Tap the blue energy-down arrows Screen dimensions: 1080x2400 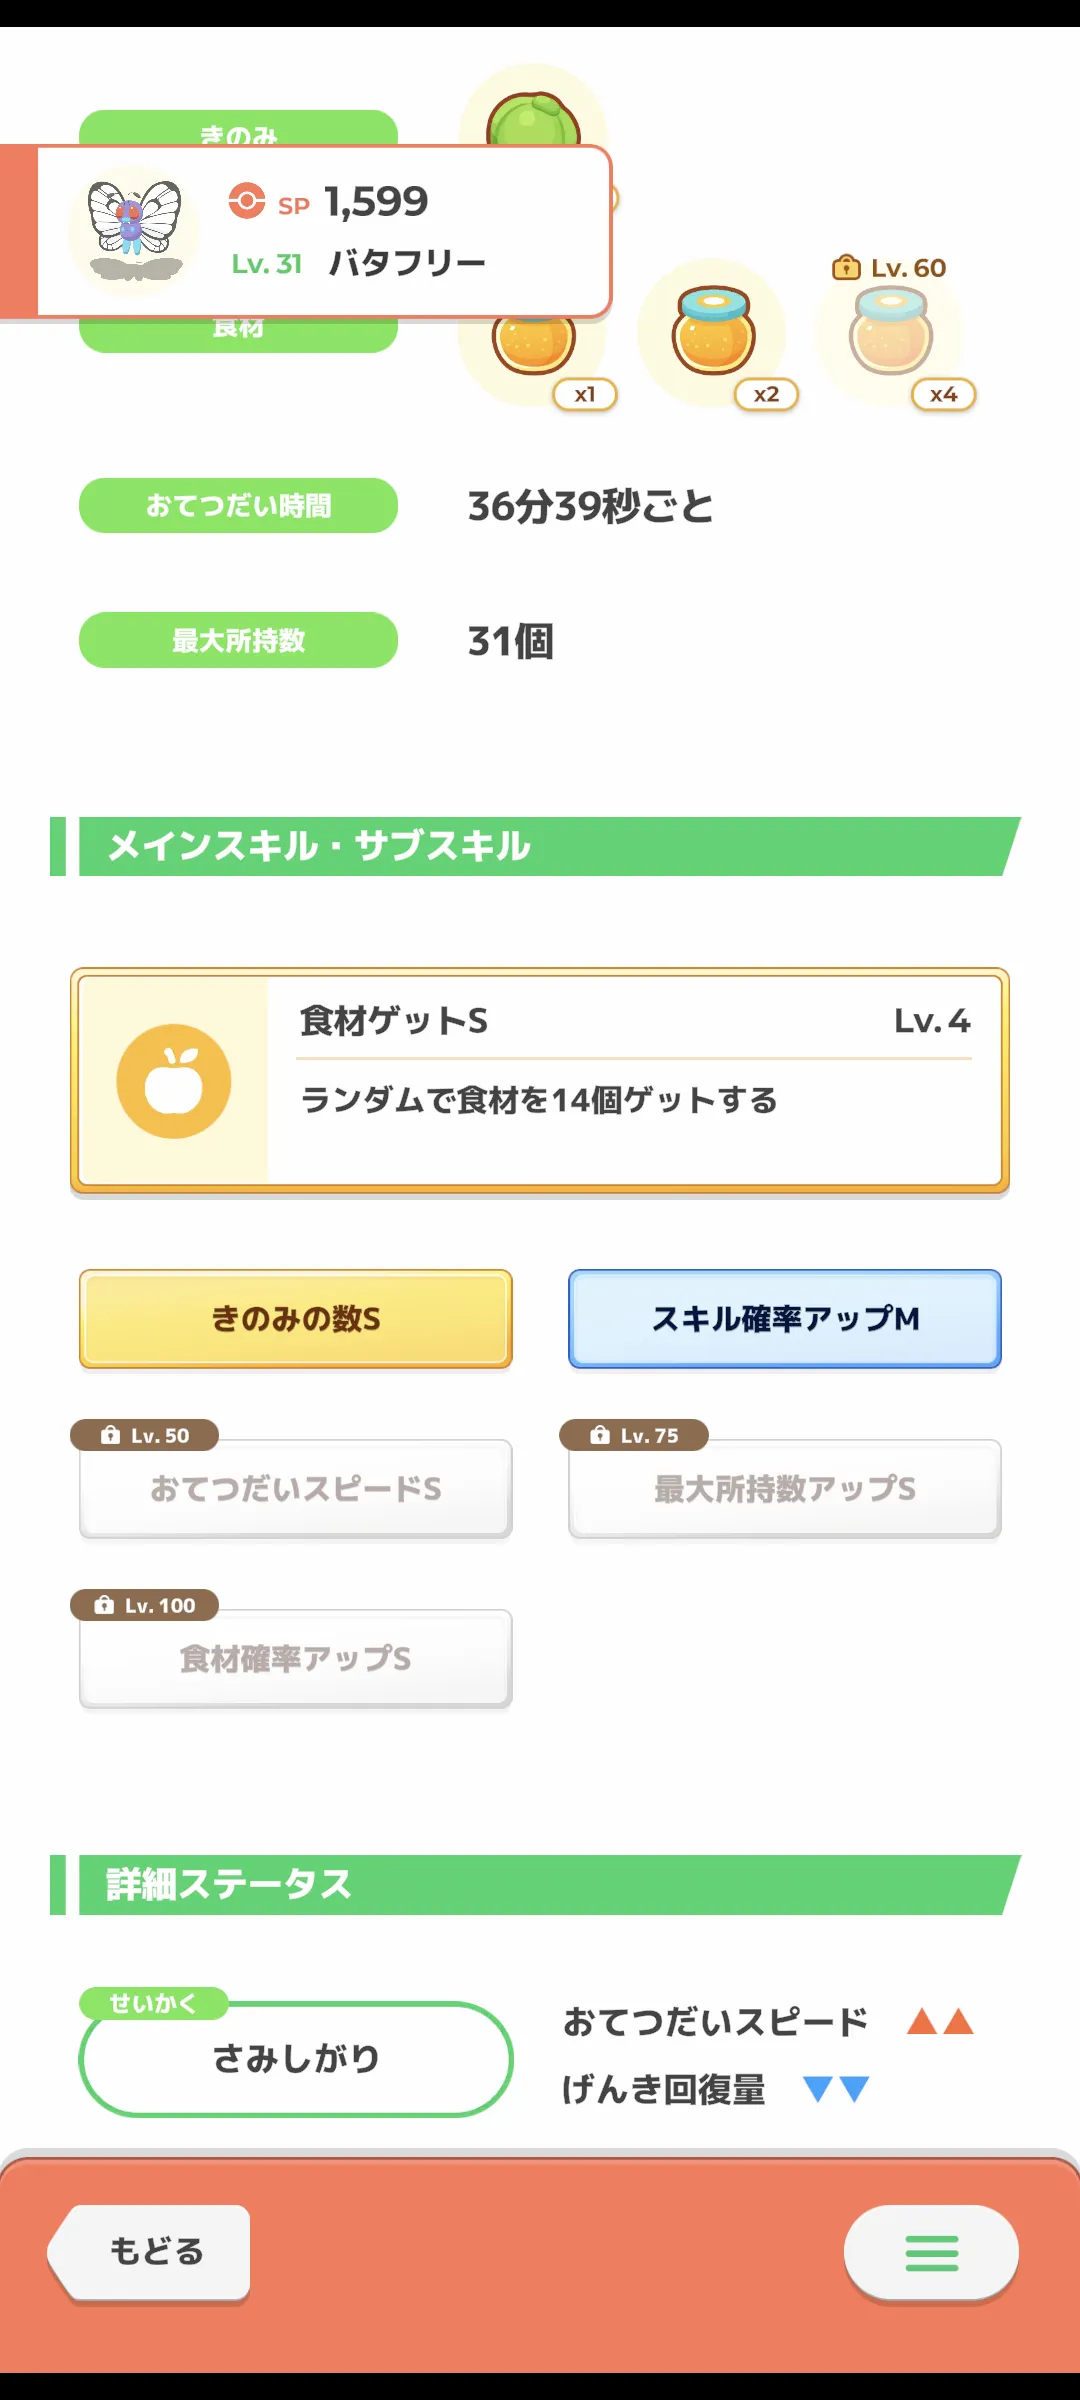(836, 2089)
